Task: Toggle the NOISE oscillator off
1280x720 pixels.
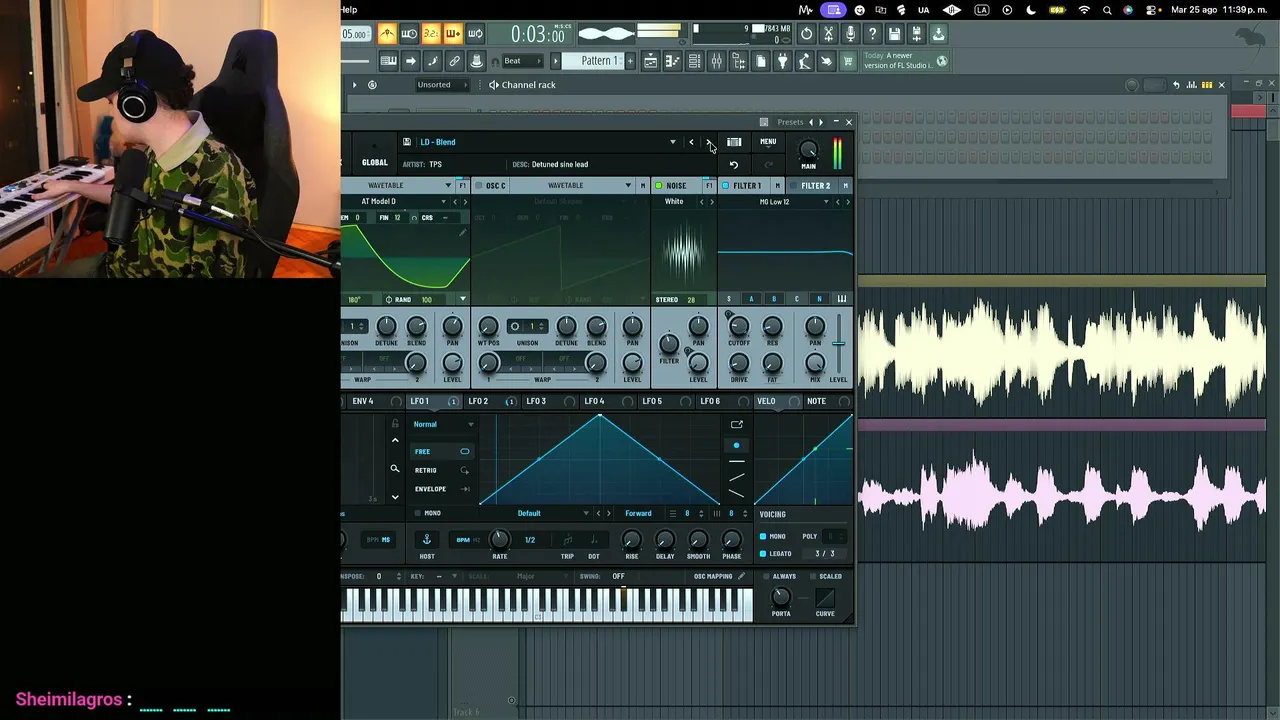Action: click(x=658, y=186)
